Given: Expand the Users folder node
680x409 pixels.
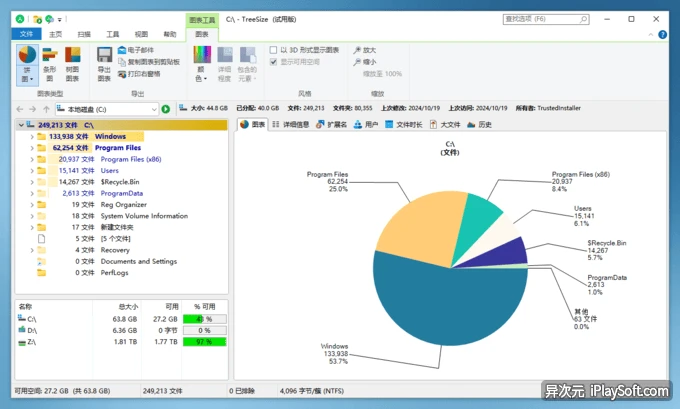Looking at the screenshot, I should click(x=32, y=170).
